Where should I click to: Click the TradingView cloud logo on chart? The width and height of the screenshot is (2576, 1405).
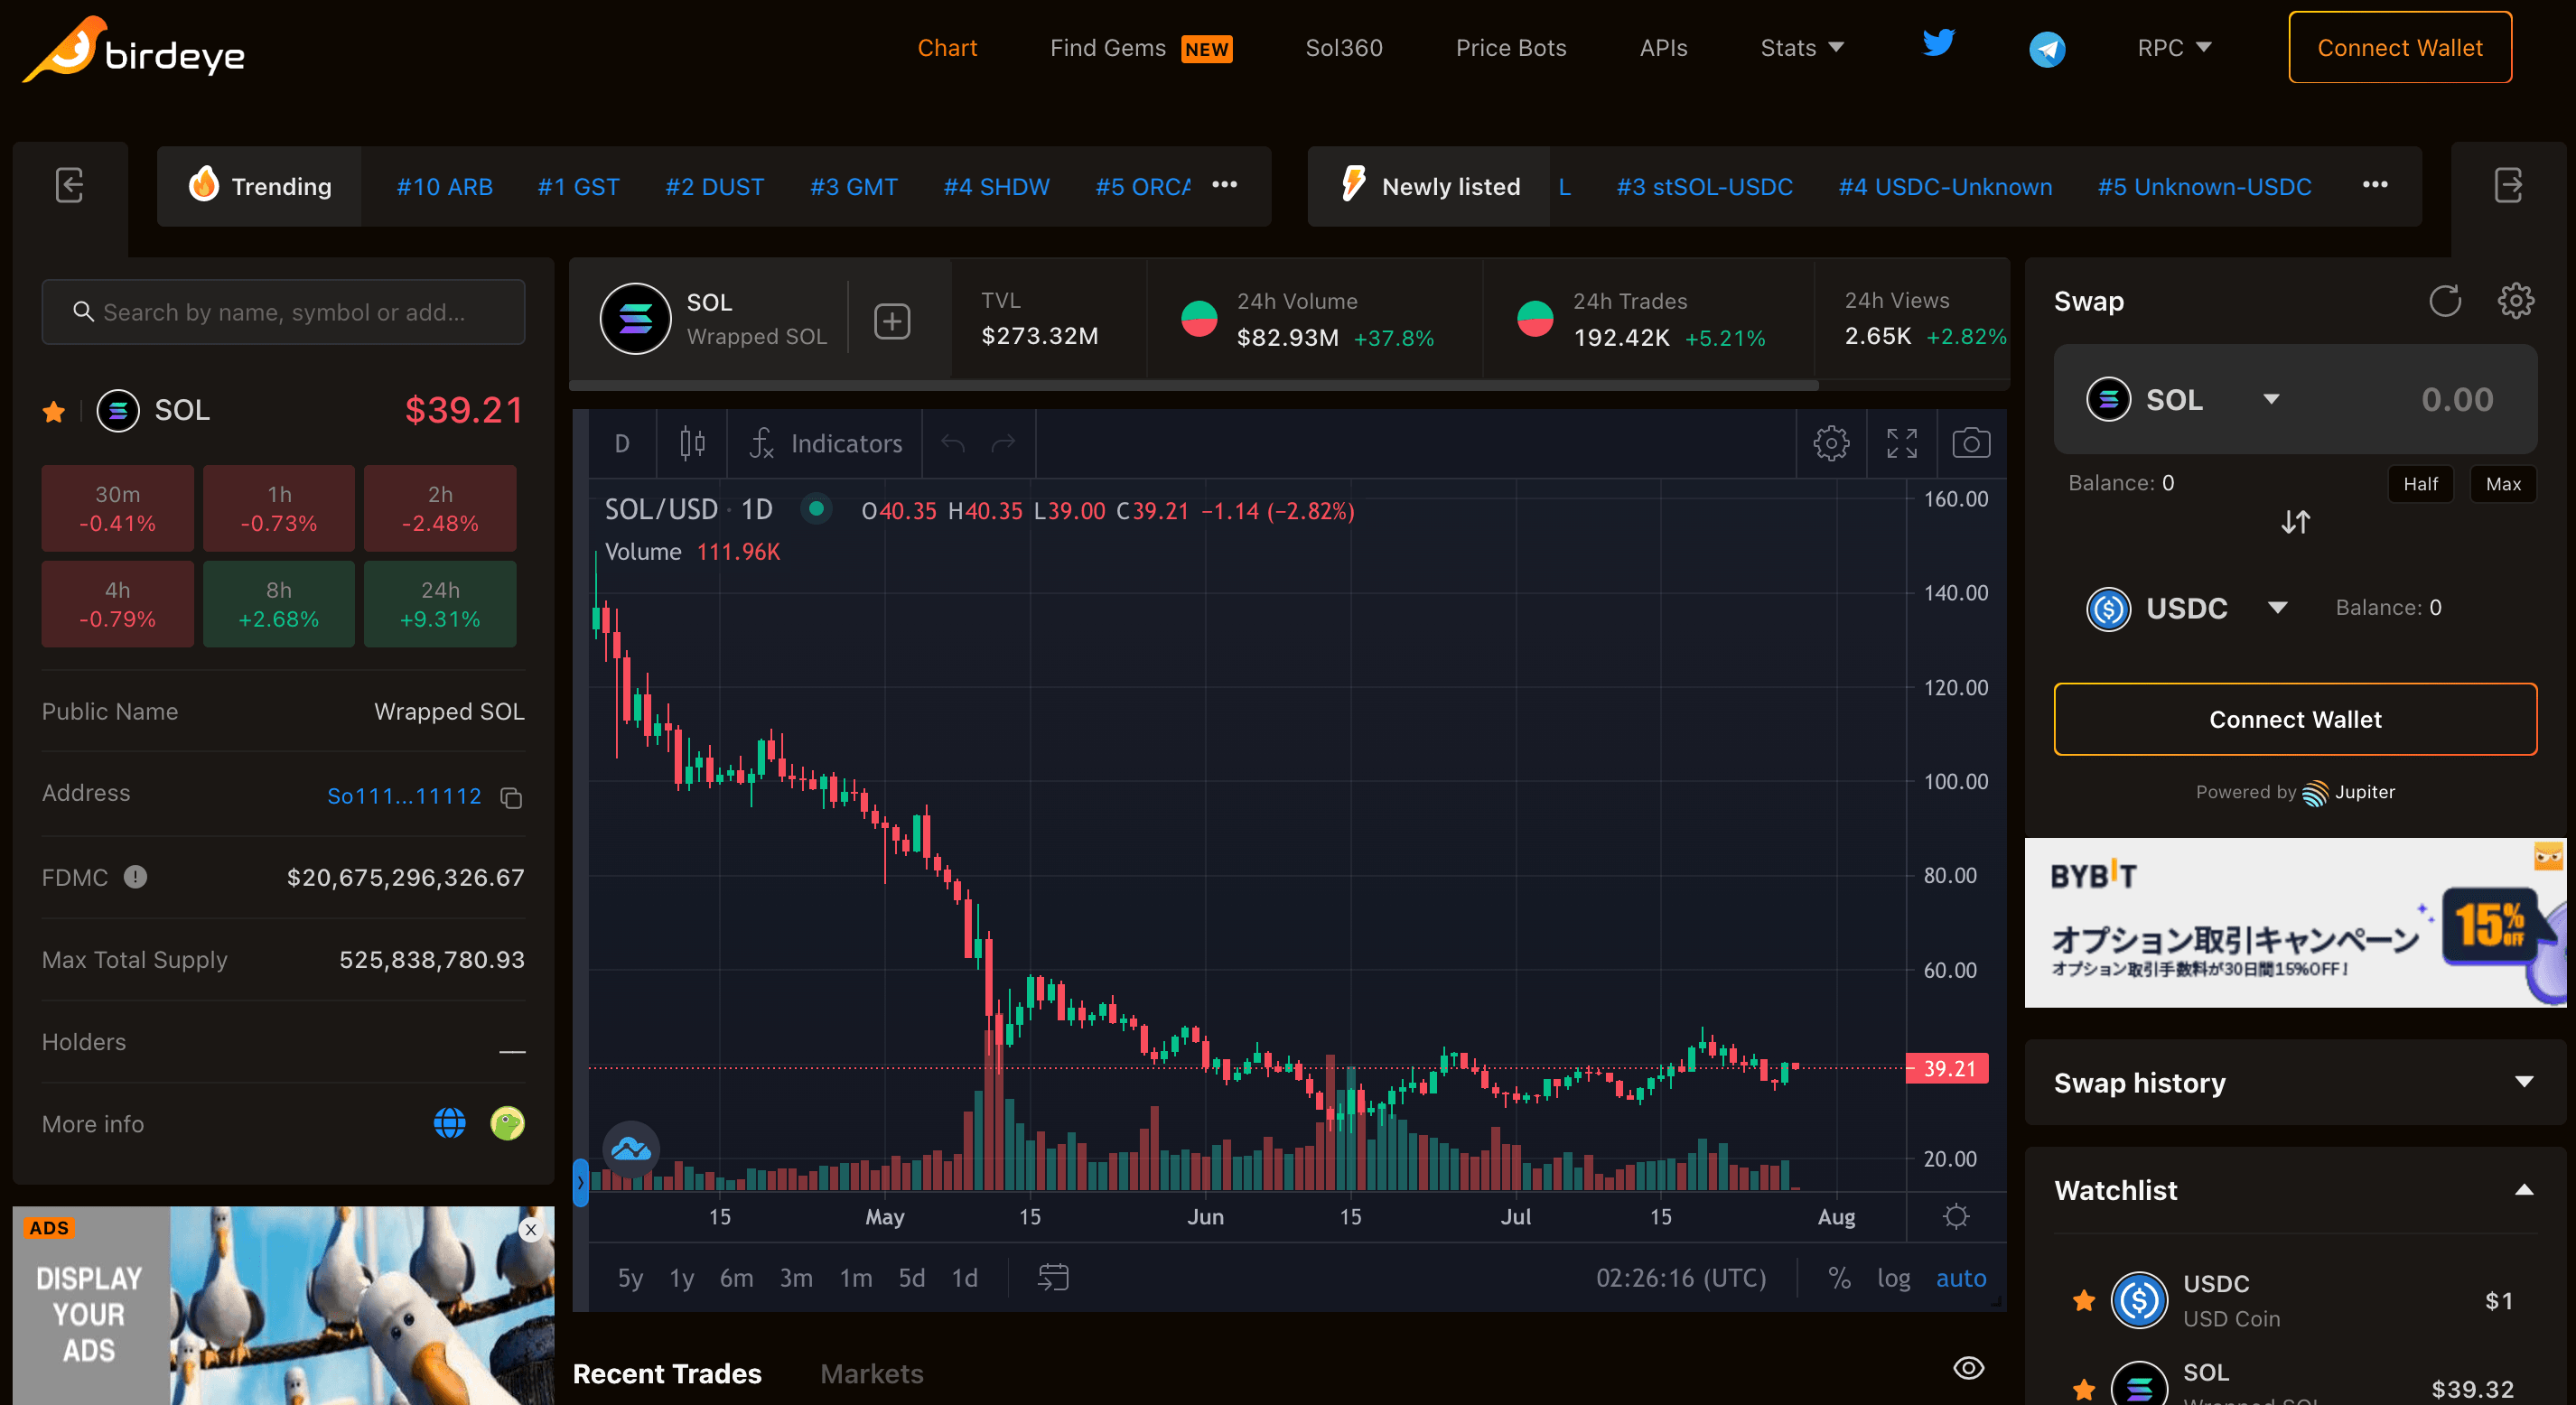[x=631, y=1149]
